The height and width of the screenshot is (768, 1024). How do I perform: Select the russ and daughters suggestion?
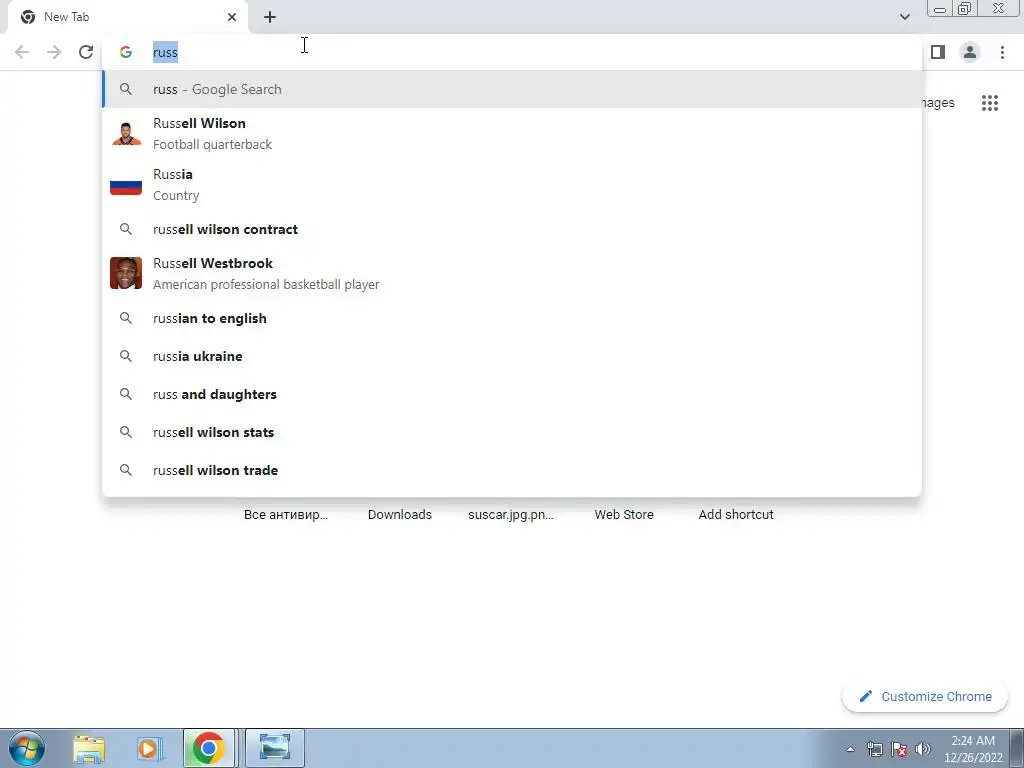pyautogui.click(x=512, y=394)
